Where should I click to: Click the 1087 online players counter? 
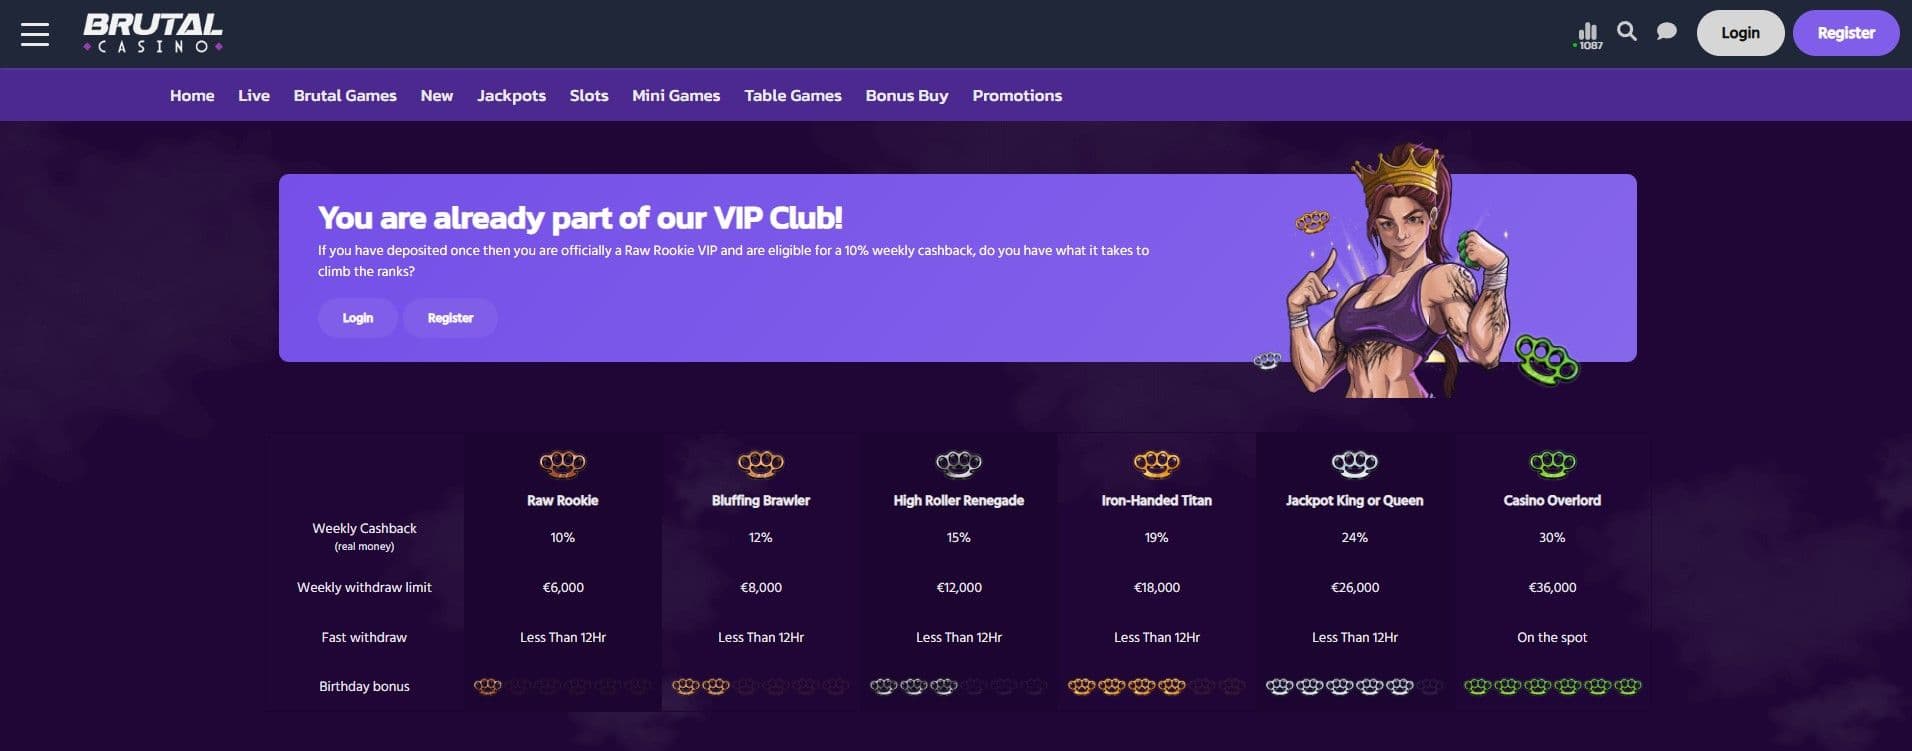[1587, 33]
